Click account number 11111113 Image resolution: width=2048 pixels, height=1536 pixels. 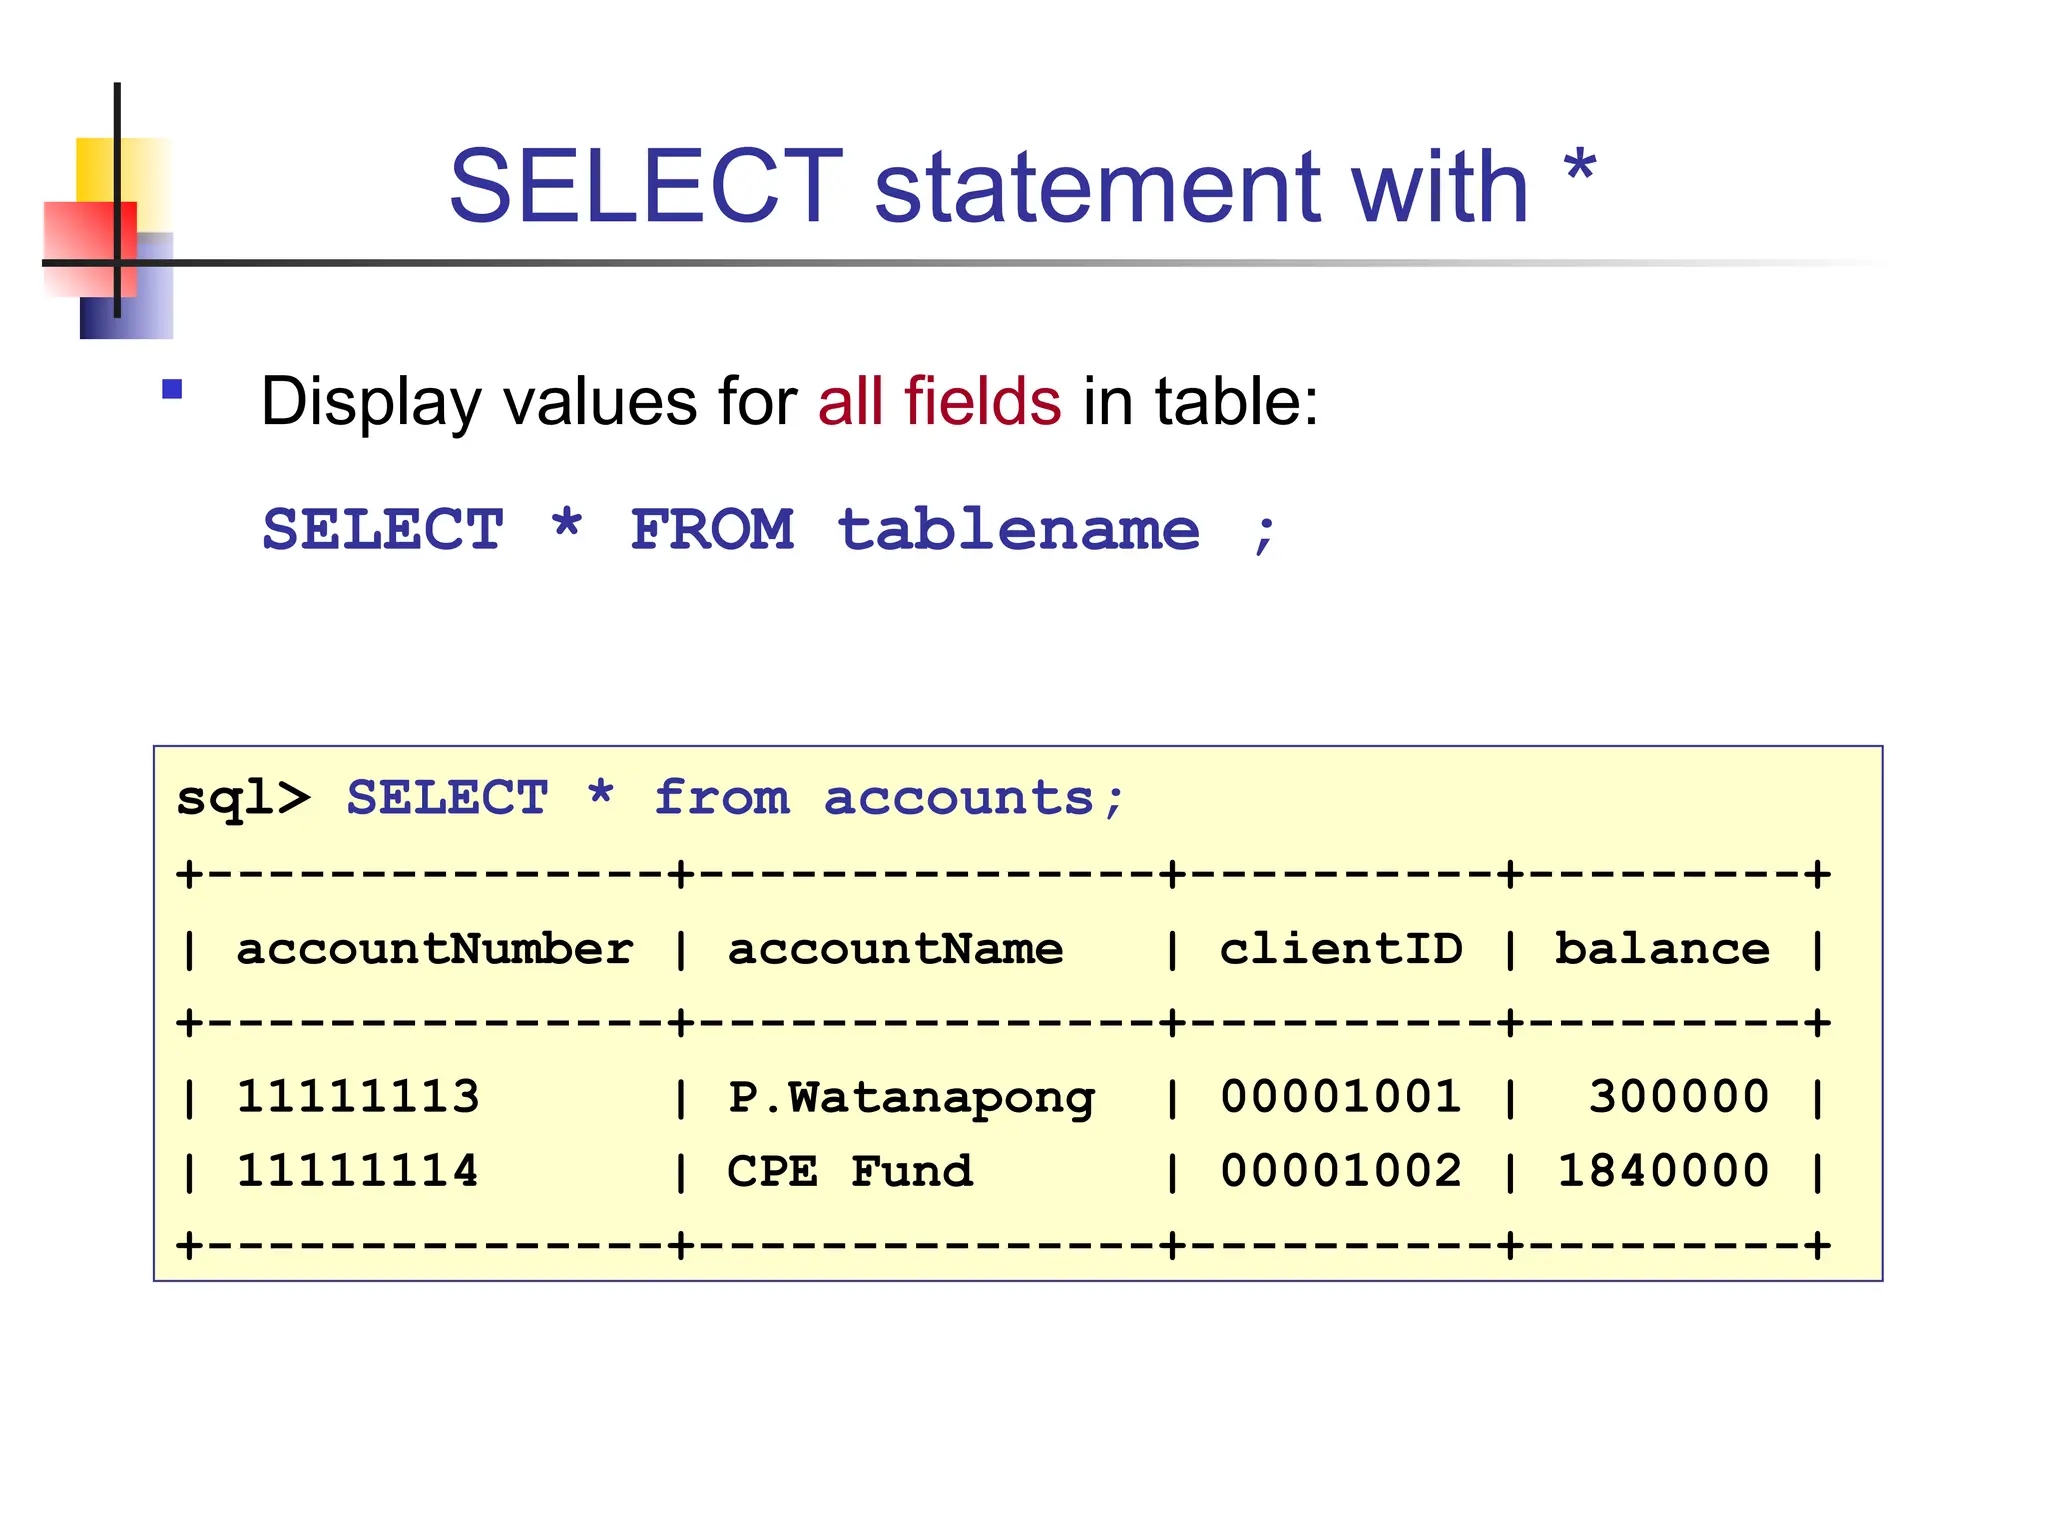pyautogui.click(x=358, y=1096)
